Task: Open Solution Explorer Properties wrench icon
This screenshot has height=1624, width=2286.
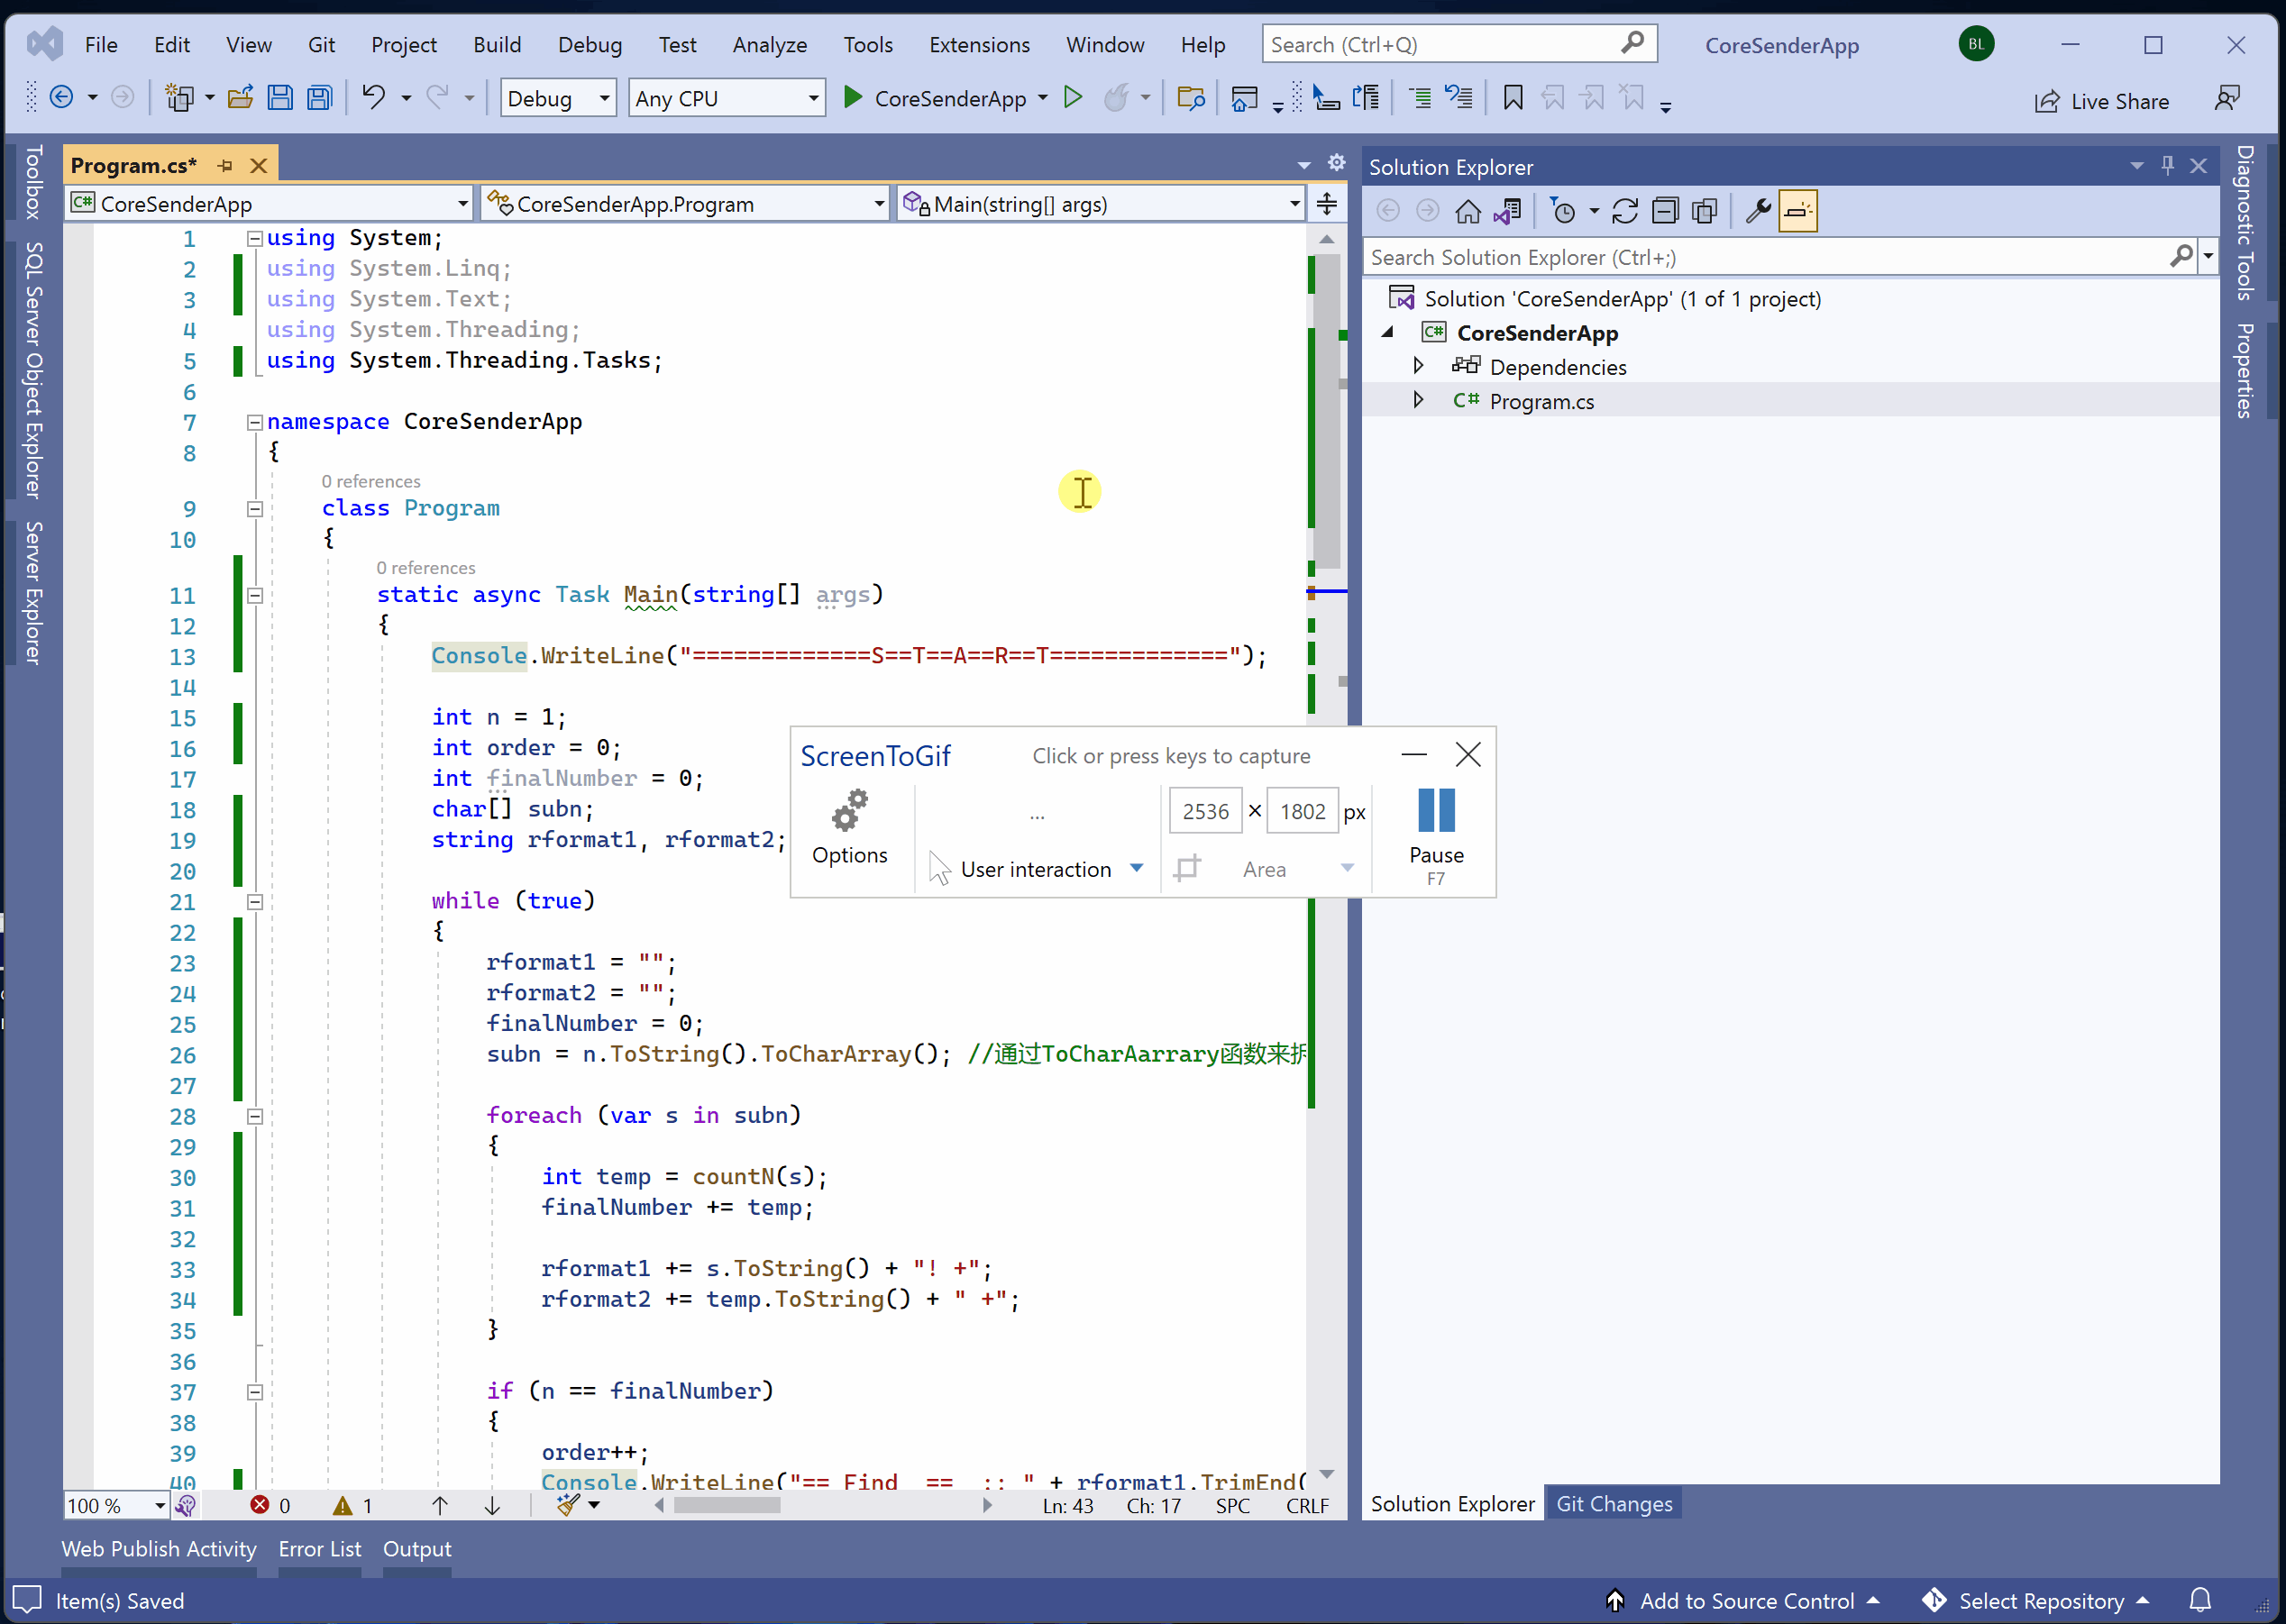Action: (1757, 211)
